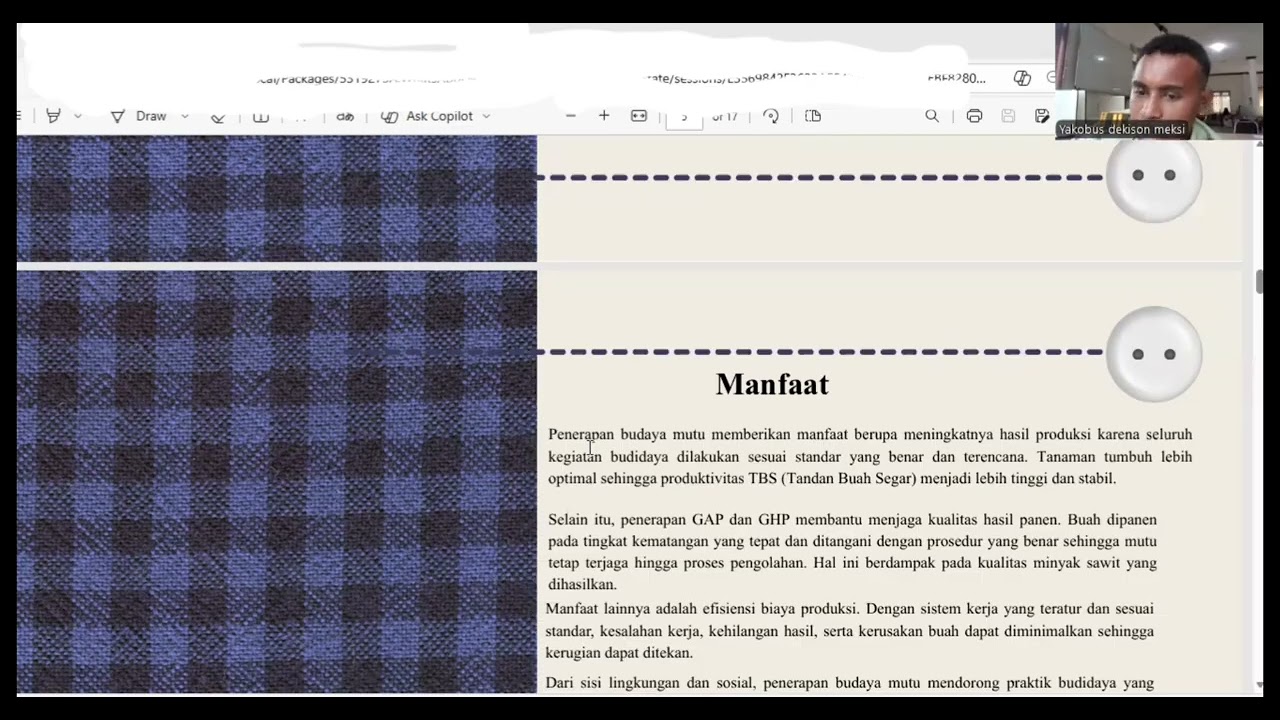
Task: Edit the current page number field
Action: pyautogui.click(x=685, y=117)
